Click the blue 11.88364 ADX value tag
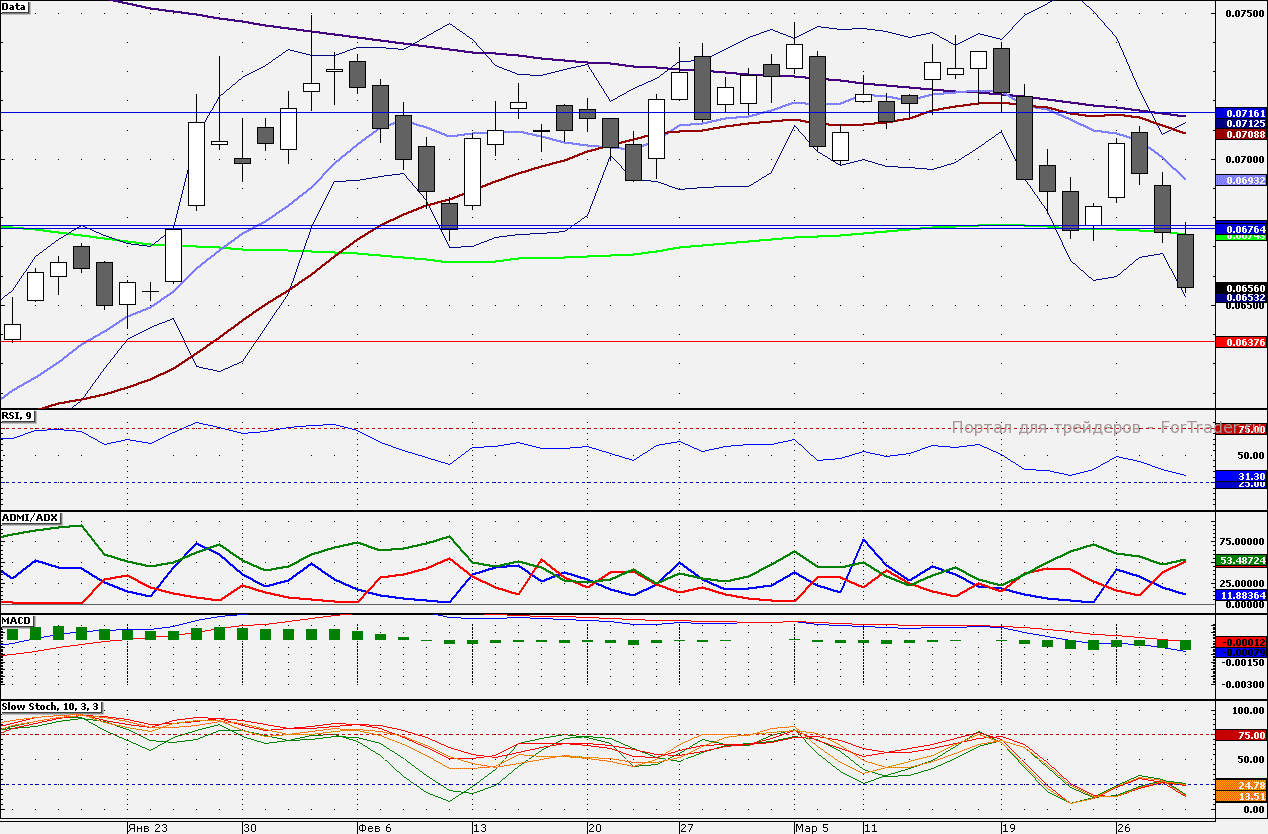1268x834 pixels. pyautogui.click(x=1240, y=595)
